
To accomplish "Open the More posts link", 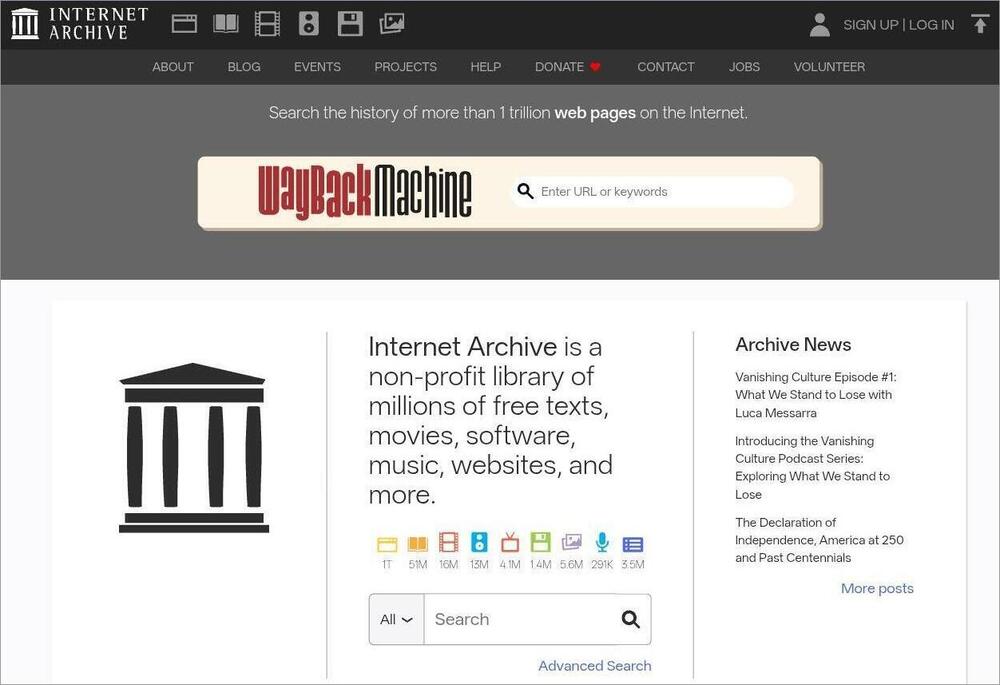I will [877, 588].
